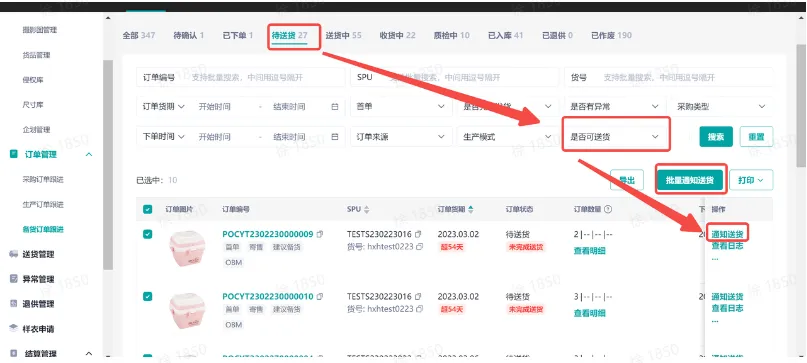
Task: Click 查看日志 for order POCYT2302230000010
Action: [727, 308]
